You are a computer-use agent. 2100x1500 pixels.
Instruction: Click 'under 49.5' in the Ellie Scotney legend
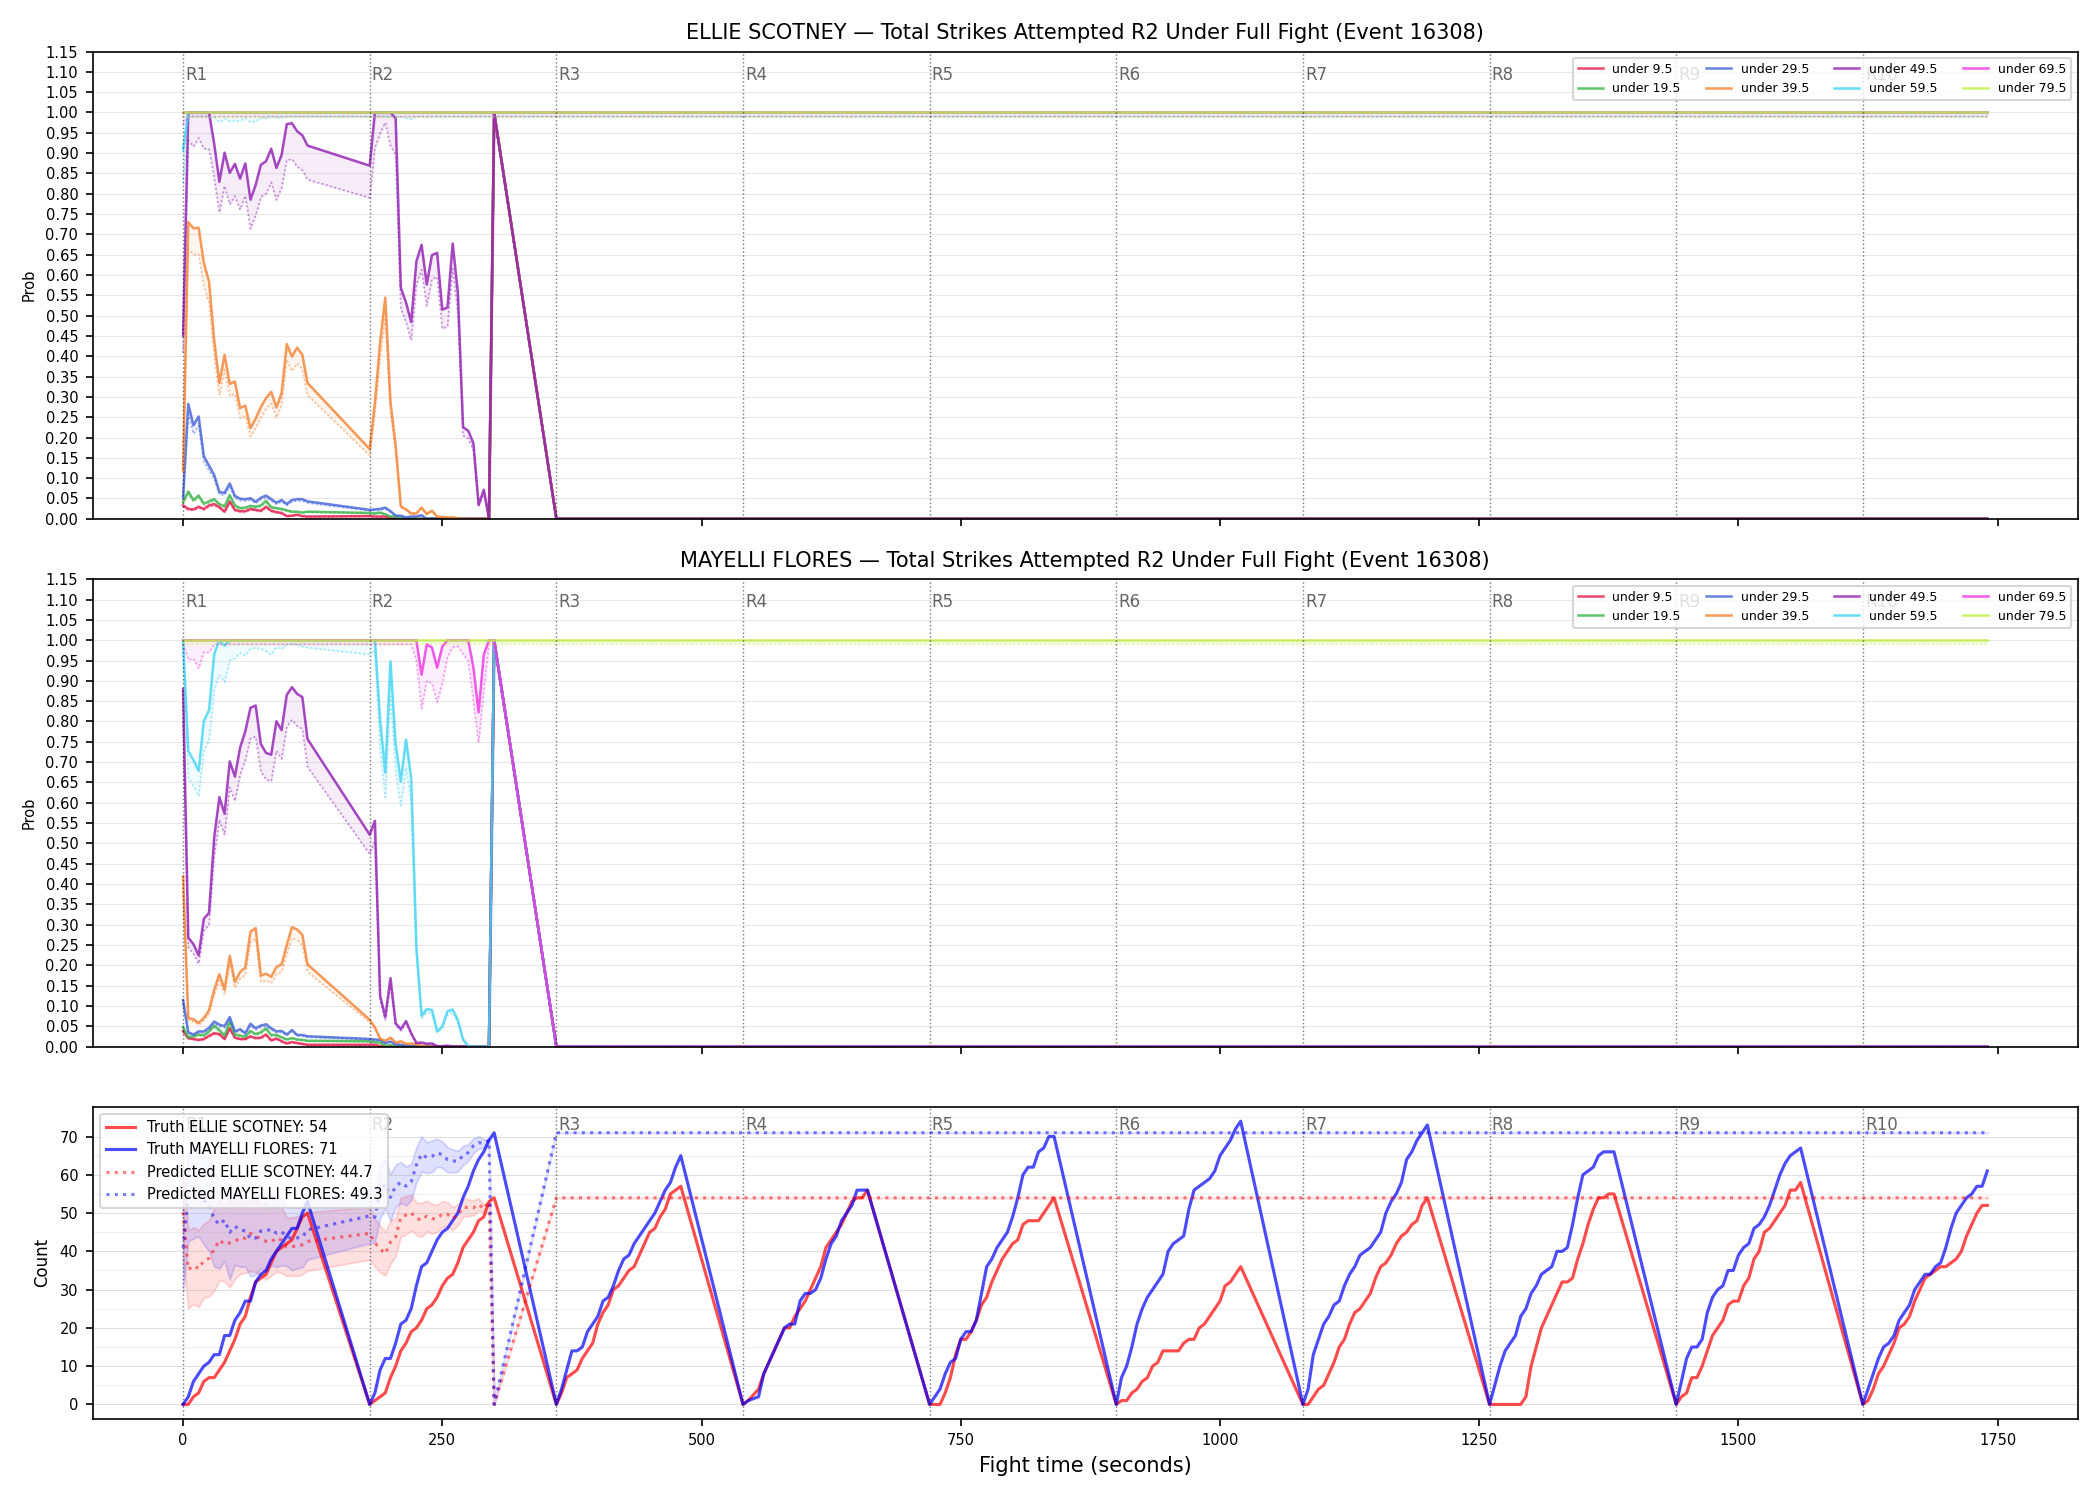[1886, 69]
